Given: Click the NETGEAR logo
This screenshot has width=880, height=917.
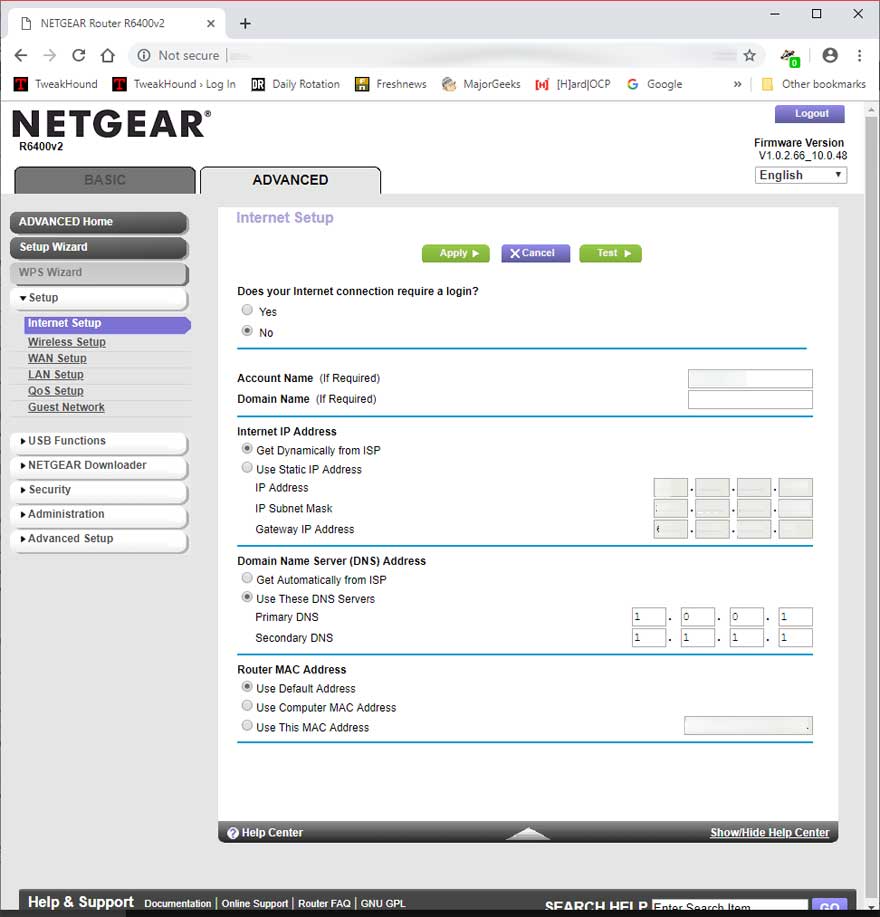Looking at the screenshot, I should click(x=111, y=124).
